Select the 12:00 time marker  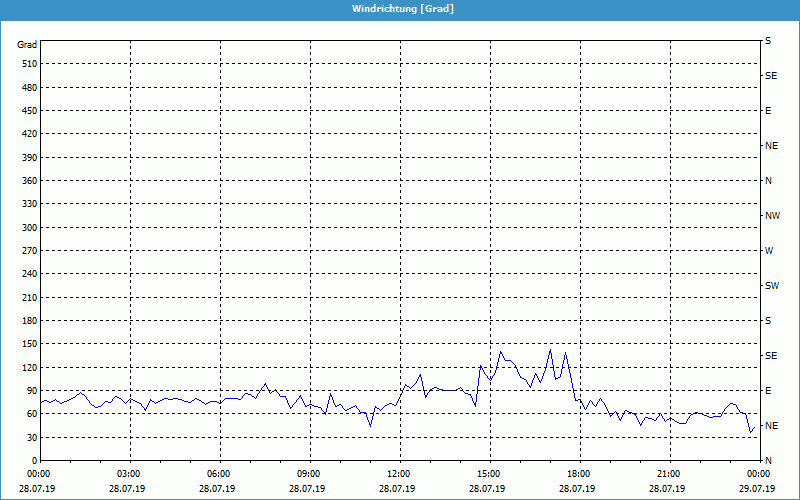tap(399, 474)
